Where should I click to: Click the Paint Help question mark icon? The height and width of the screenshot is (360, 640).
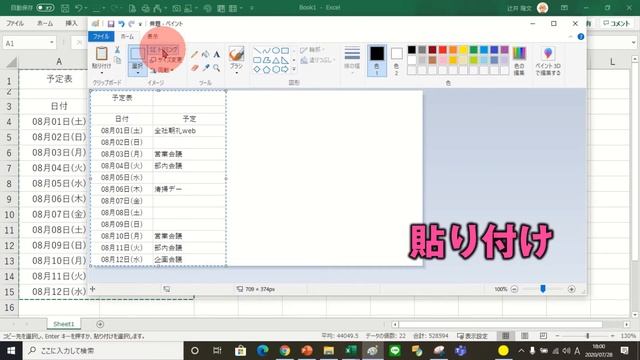581,37
